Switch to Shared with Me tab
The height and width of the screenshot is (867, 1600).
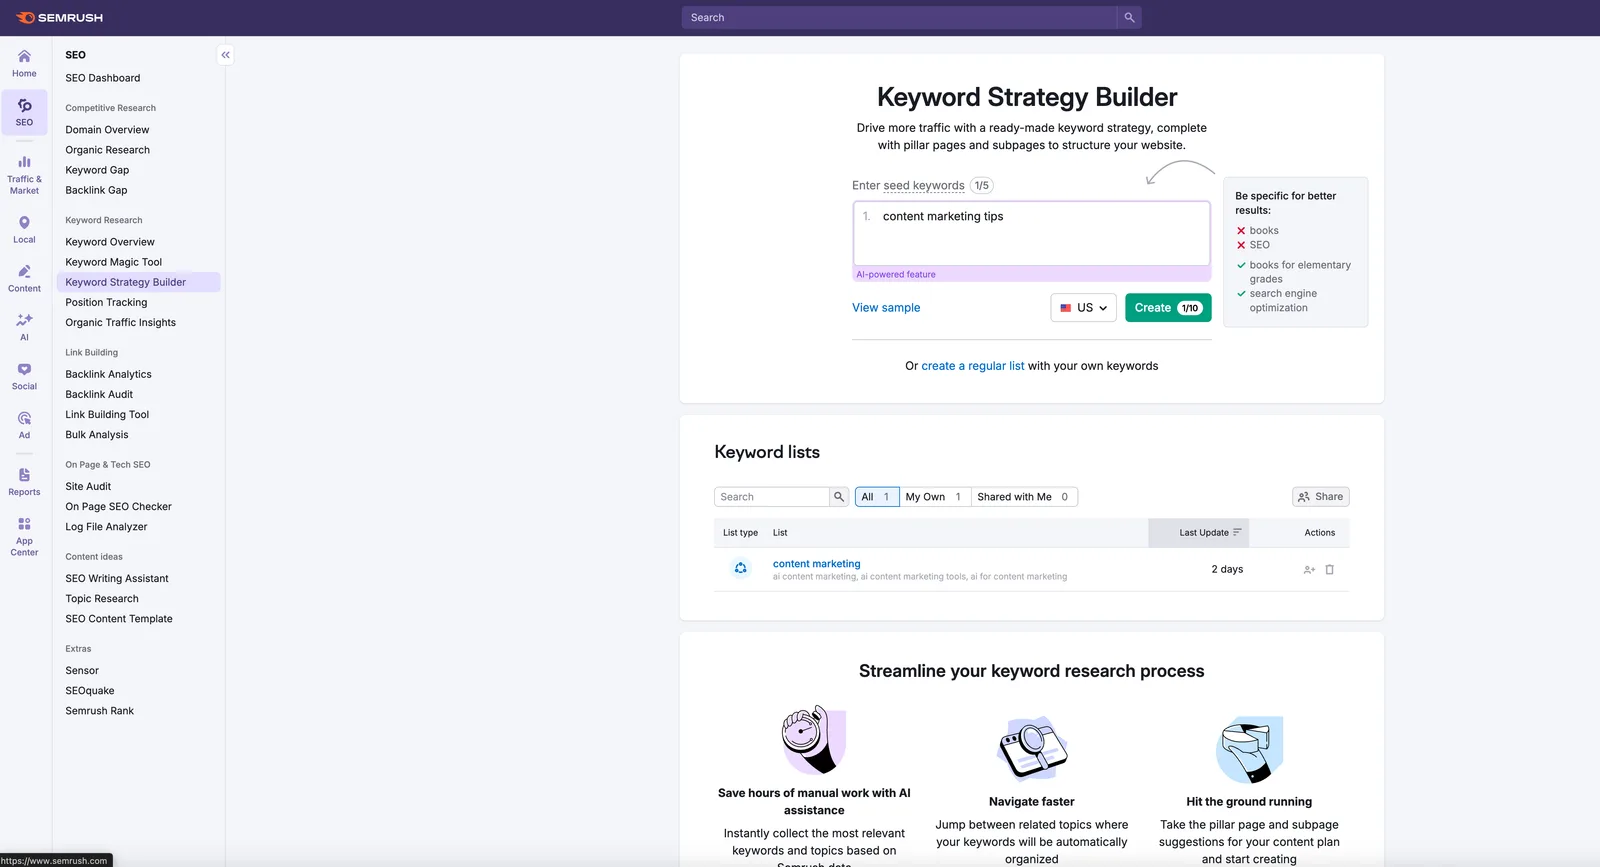[1023, 497]
